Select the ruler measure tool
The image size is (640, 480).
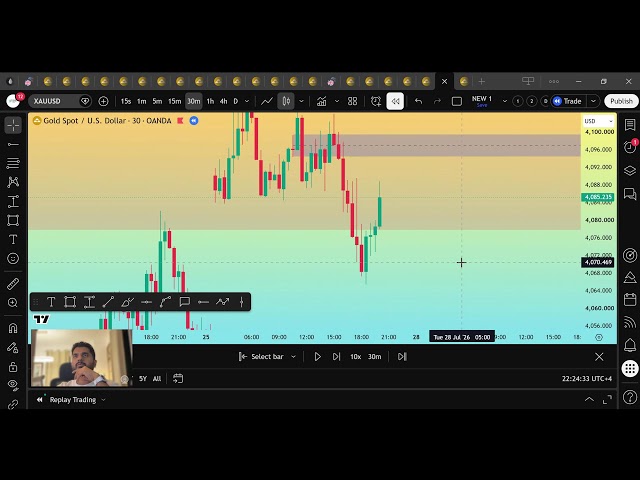tap(13, 284)
